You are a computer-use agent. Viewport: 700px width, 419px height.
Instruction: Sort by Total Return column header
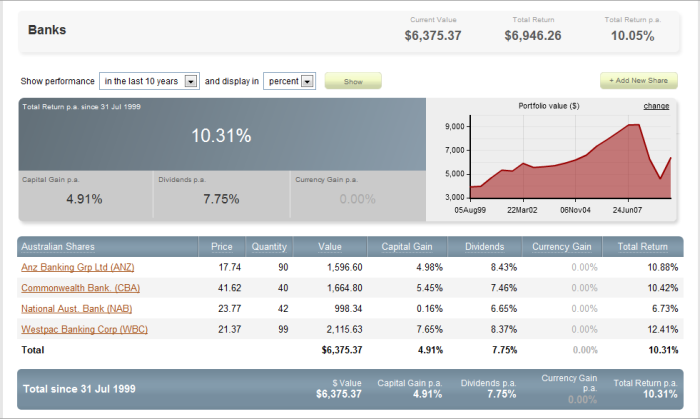point(642,247)
